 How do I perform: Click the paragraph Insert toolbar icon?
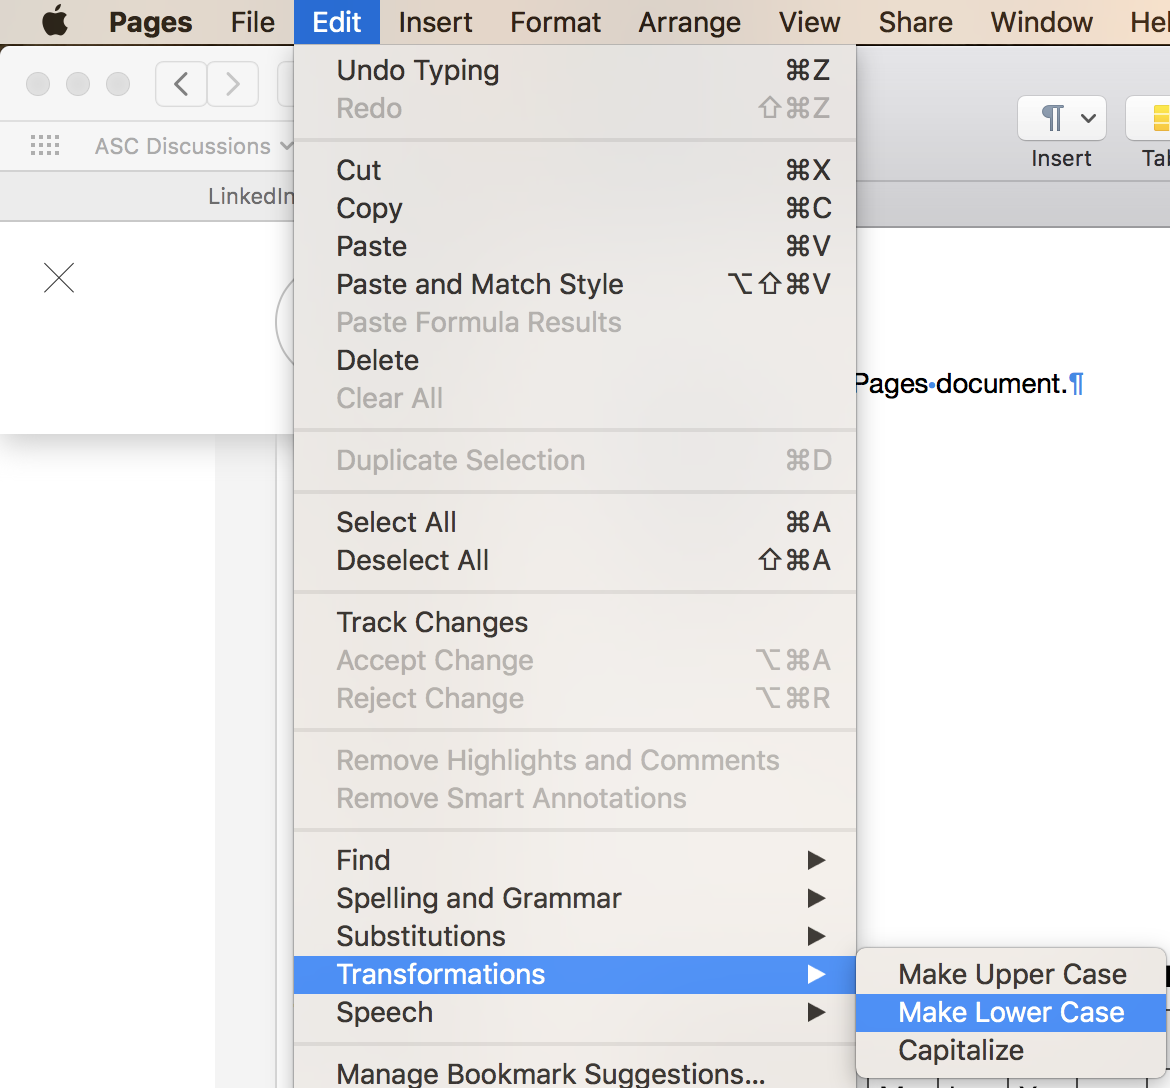coord(1061,119)
